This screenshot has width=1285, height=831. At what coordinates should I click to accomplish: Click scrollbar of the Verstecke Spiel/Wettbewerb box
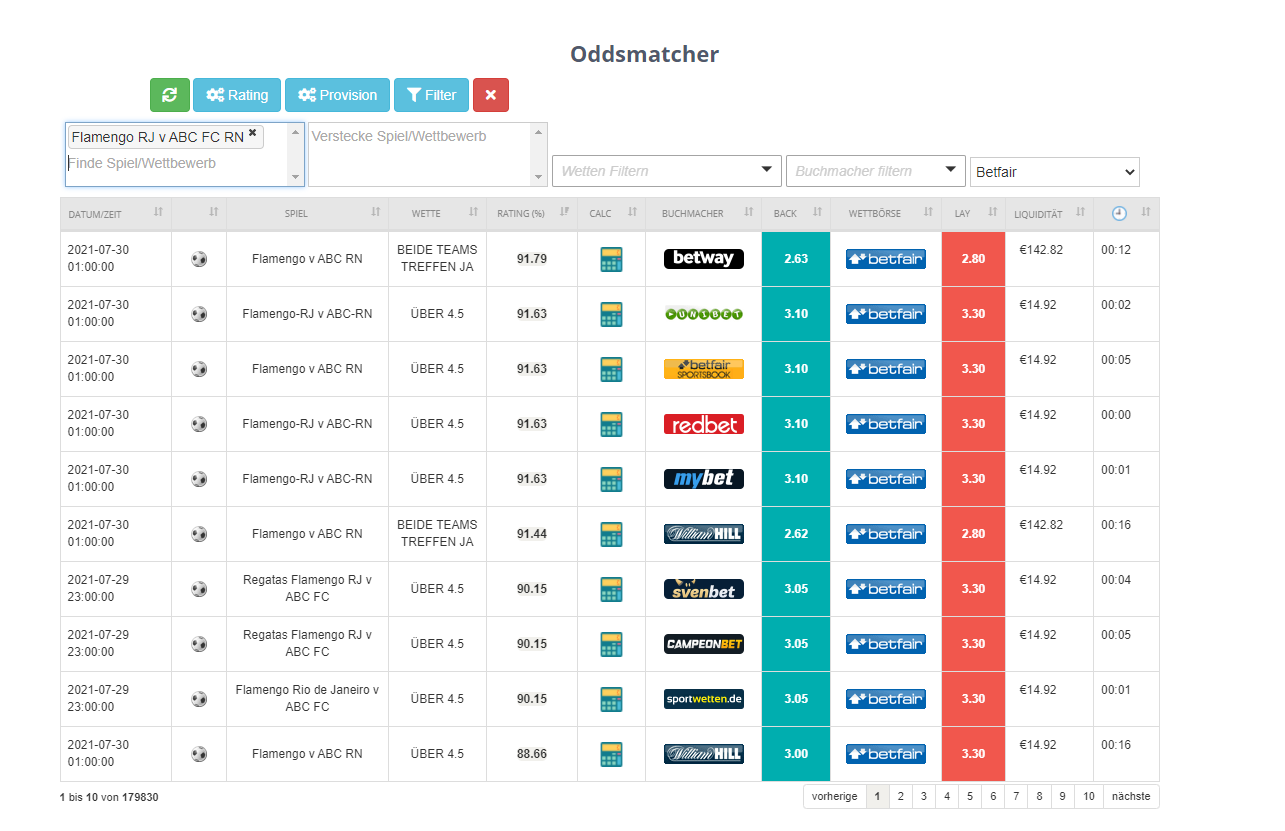pyautogui.click(x=540, y=154)
